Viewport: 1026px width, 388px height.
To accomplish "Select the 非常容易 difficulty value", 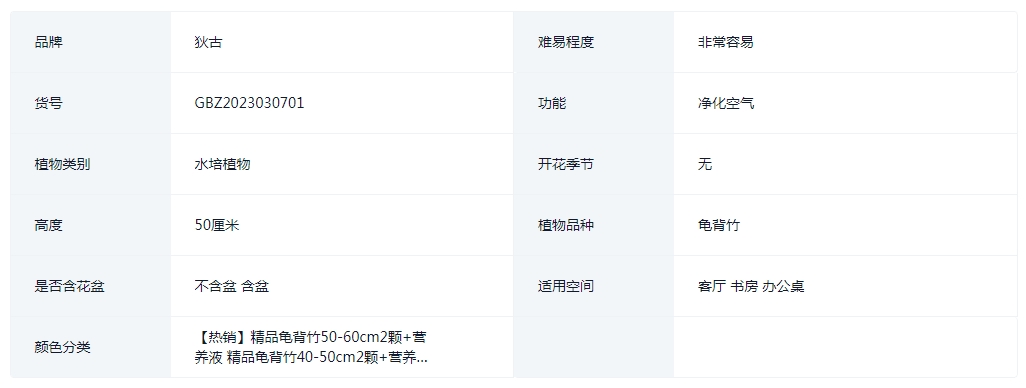I will coord(726,43).
